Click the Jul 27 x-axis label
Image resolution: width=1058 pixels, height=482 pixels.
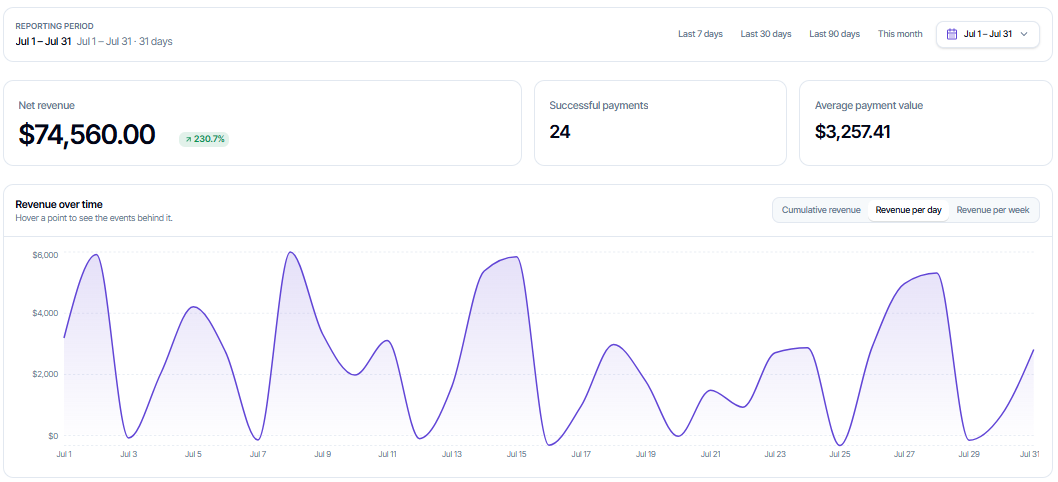pos(904,454)
